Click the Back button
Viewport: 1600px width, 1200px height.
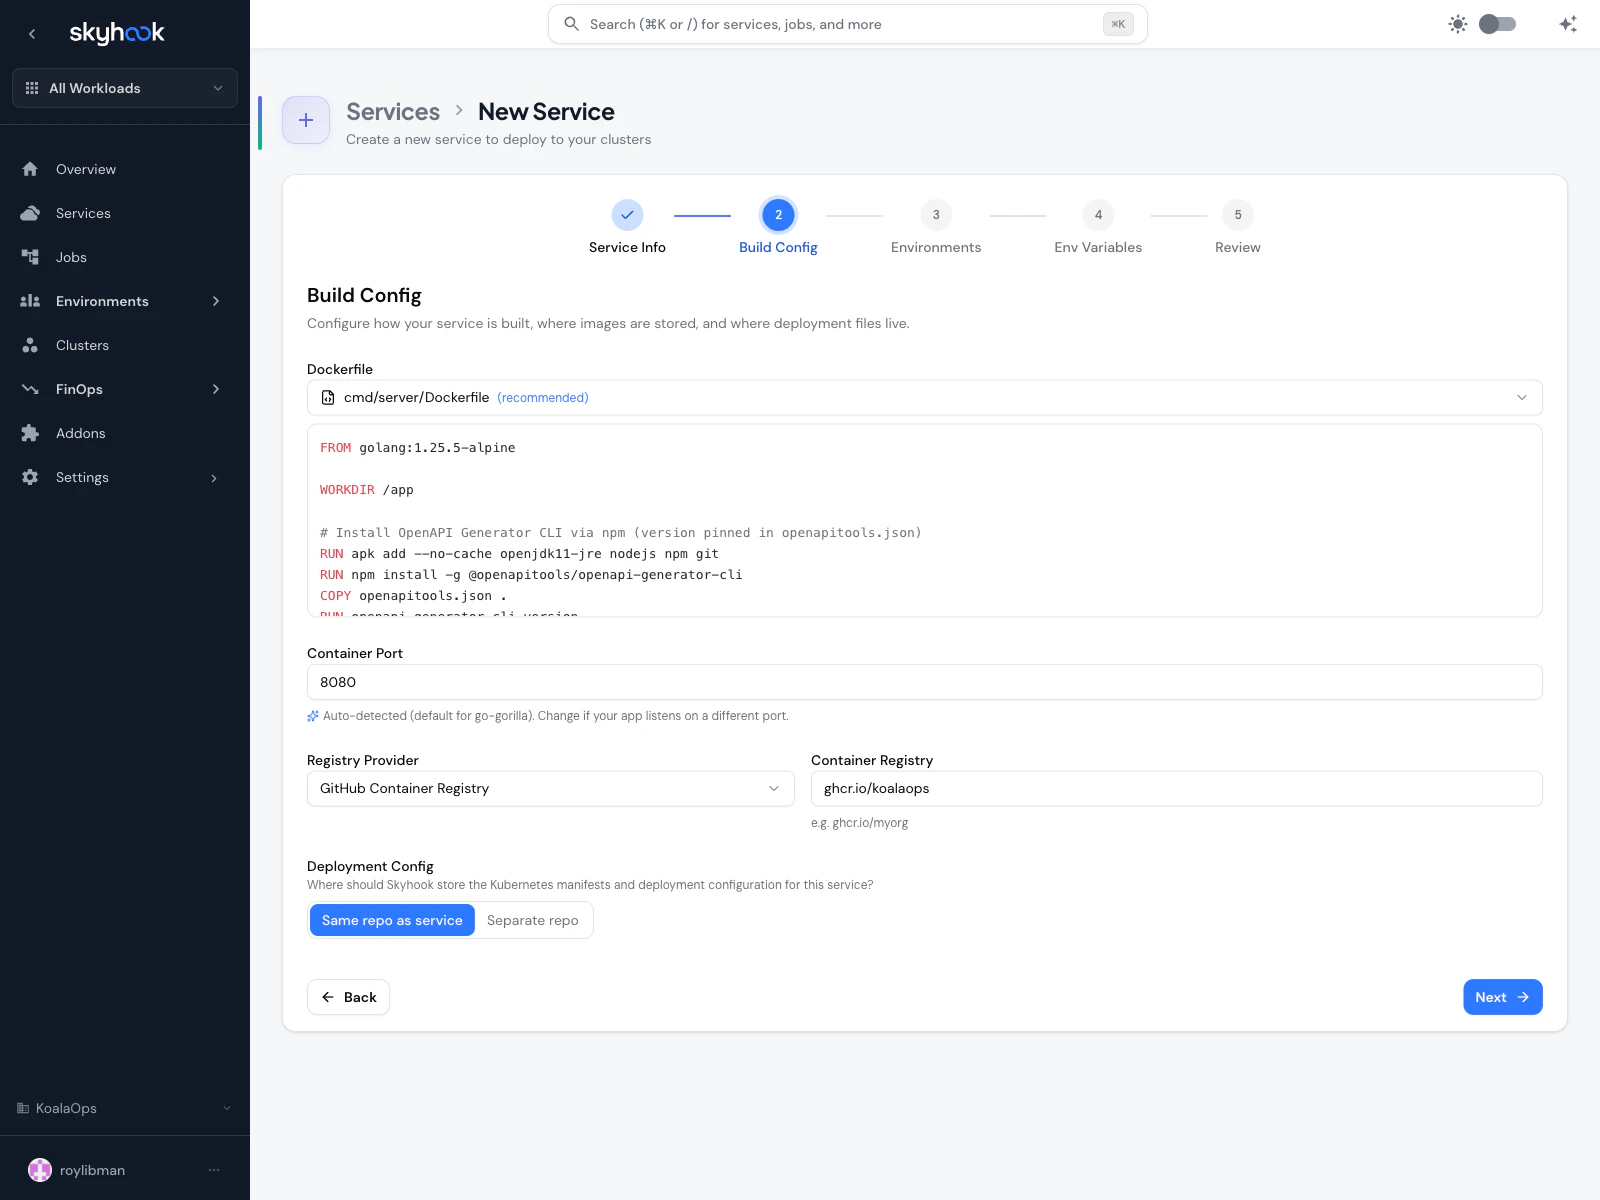[x=348, y=997]
